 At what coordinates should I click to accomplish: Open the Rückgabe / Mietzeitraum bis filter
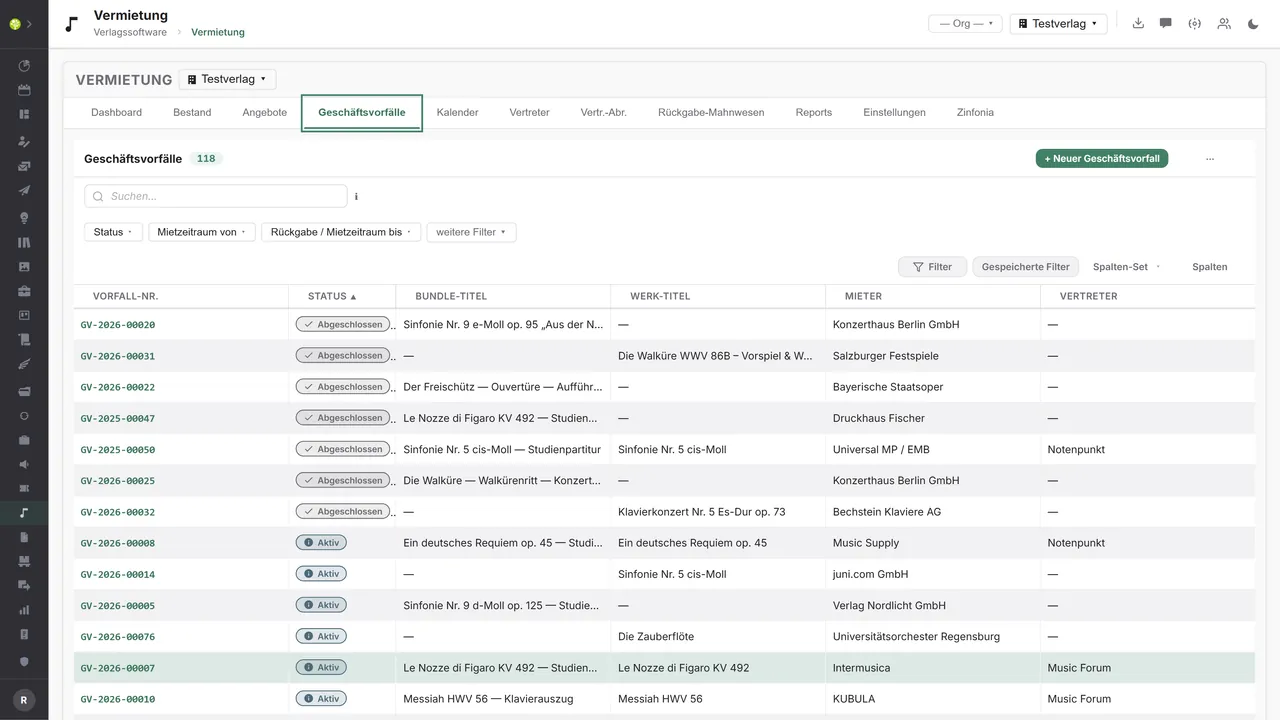(x=341, y=232)
